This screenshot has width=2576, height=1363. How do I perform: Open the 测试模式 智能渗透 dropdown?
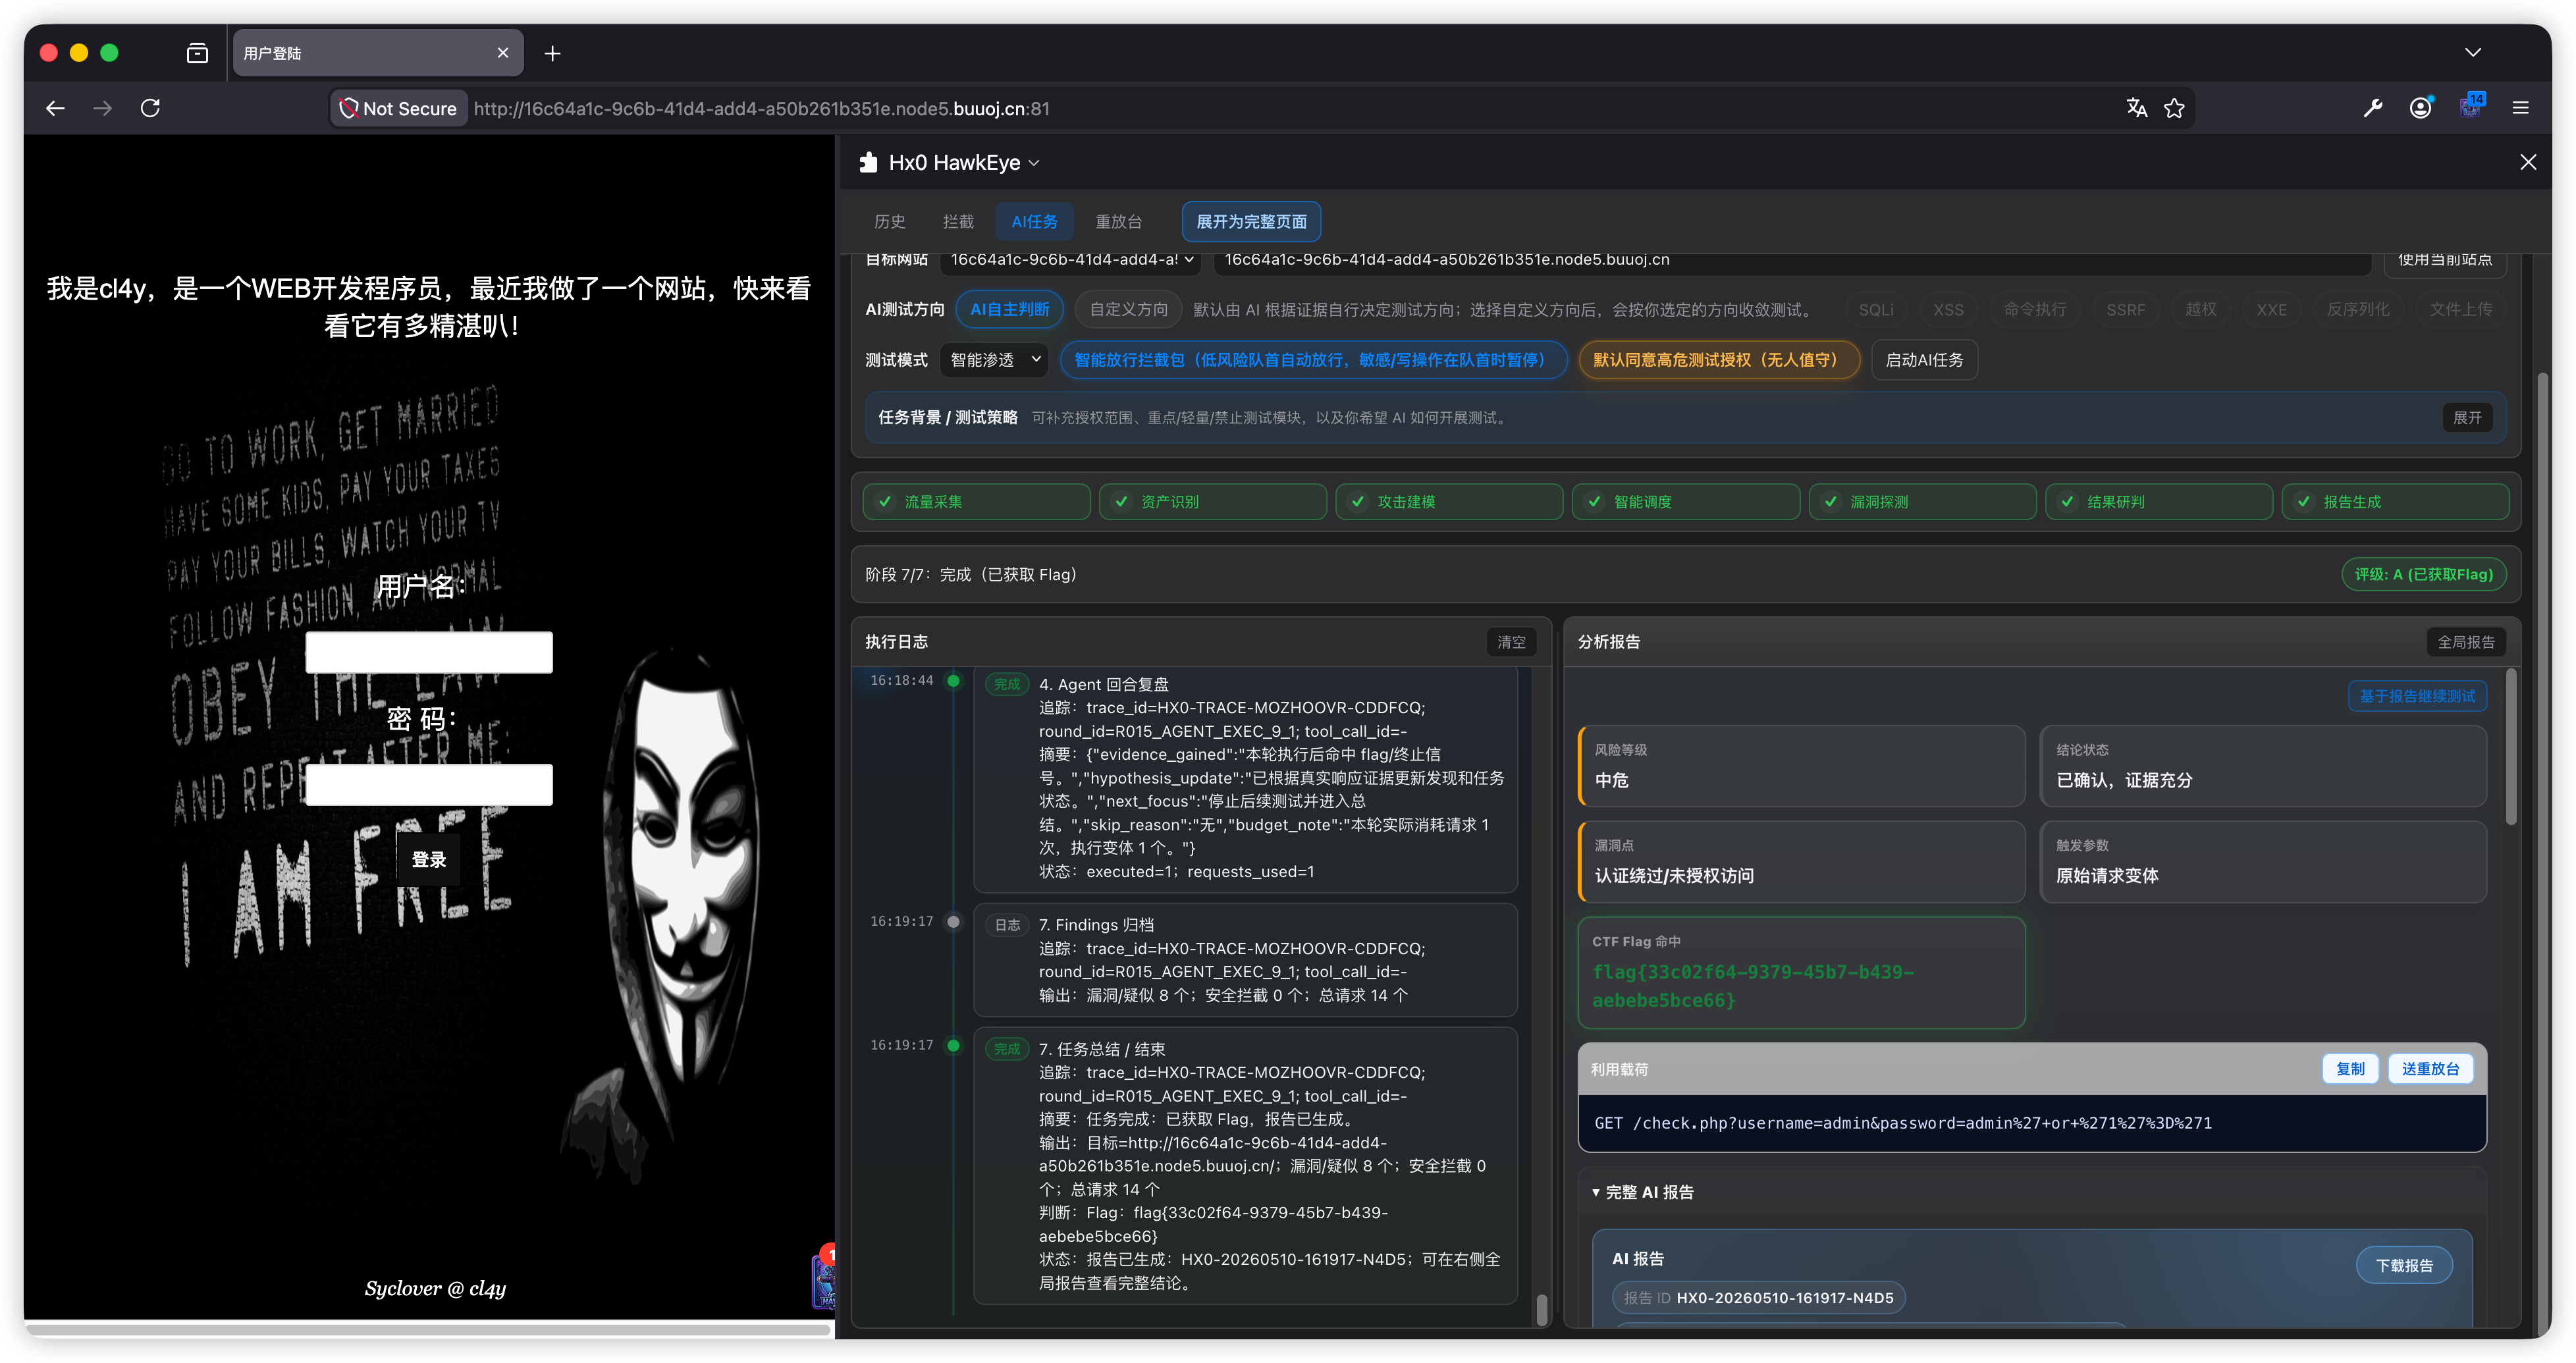tap(994, 360)
